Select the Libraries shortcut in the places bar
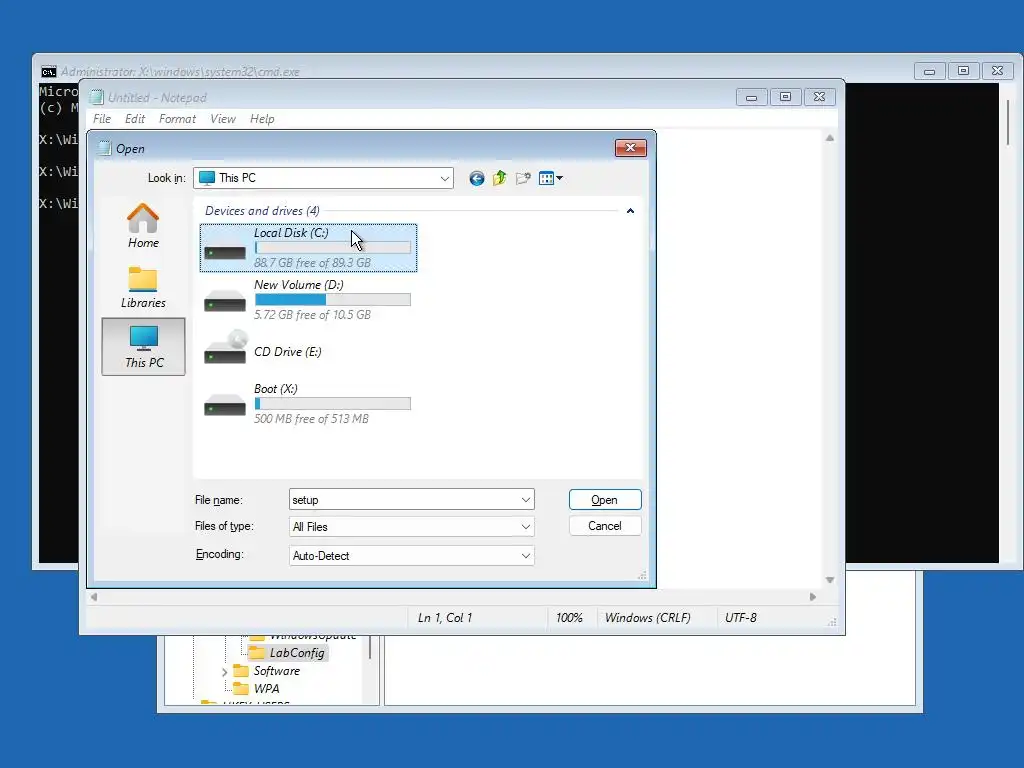The width and height of the screenshot is (1024, 768). click(x=143, y=287)
